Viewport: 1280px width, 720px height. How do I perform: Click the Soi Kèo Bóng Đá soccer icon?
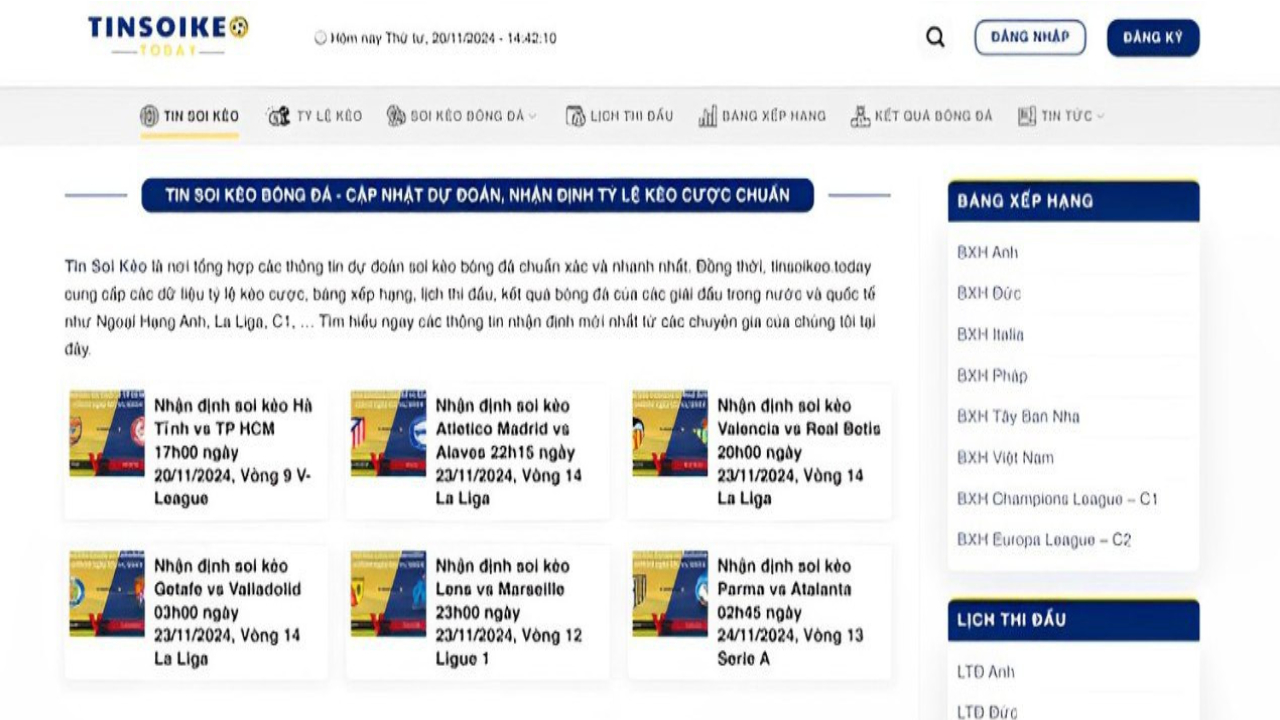[x=396, y=116]
